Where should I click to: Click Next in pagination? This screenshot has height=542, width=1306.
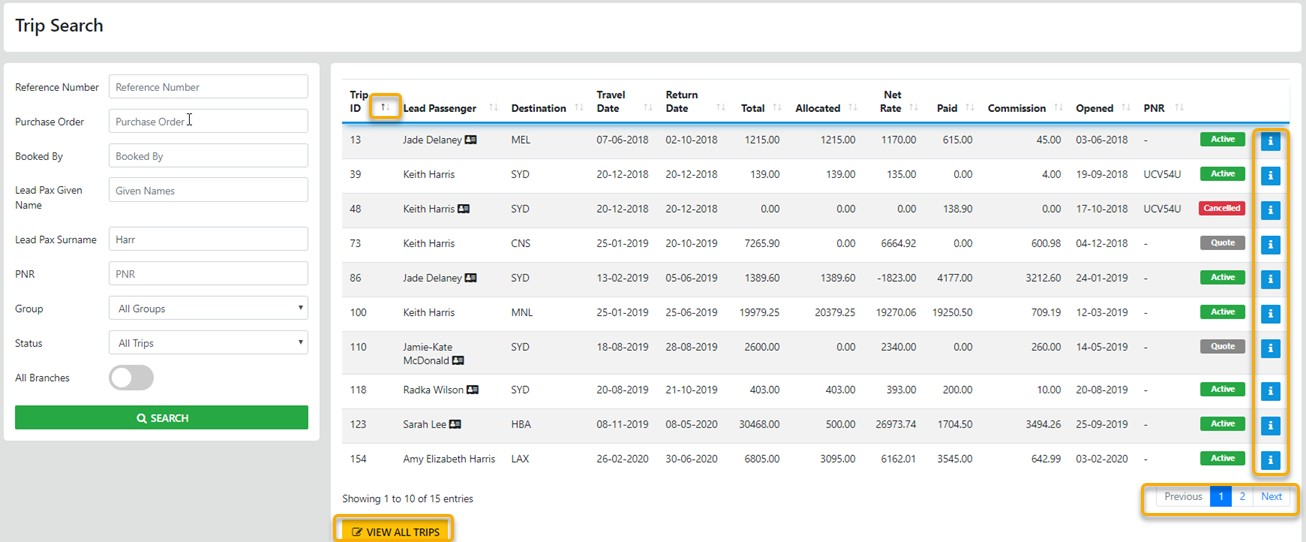point(1271,497)
